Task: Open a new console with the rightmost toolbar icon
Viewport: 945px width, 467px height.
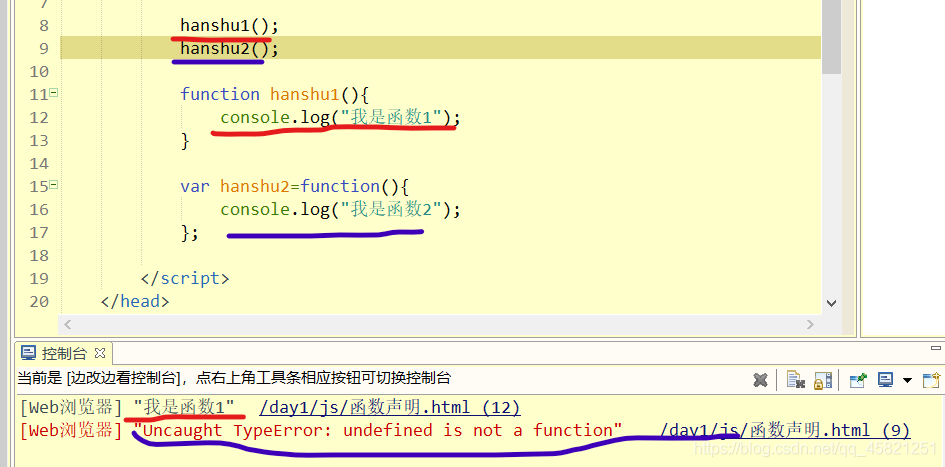Action: (932, 380)
